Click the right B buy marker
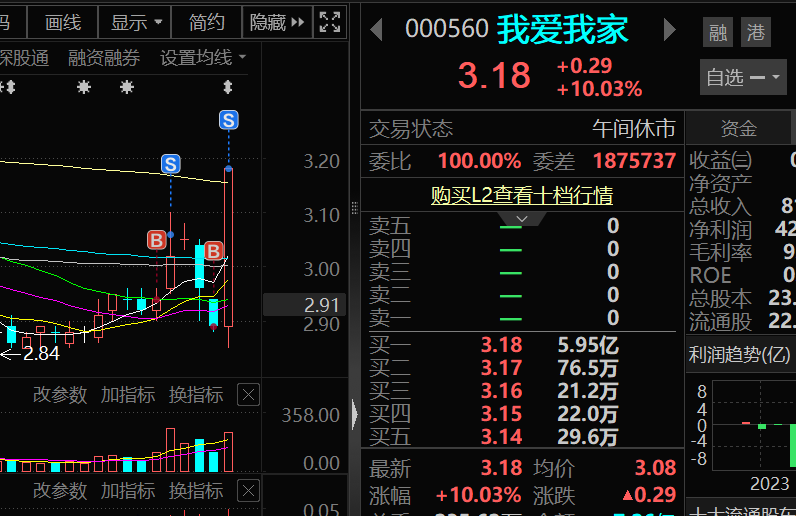796x516 pixels. 214,251
